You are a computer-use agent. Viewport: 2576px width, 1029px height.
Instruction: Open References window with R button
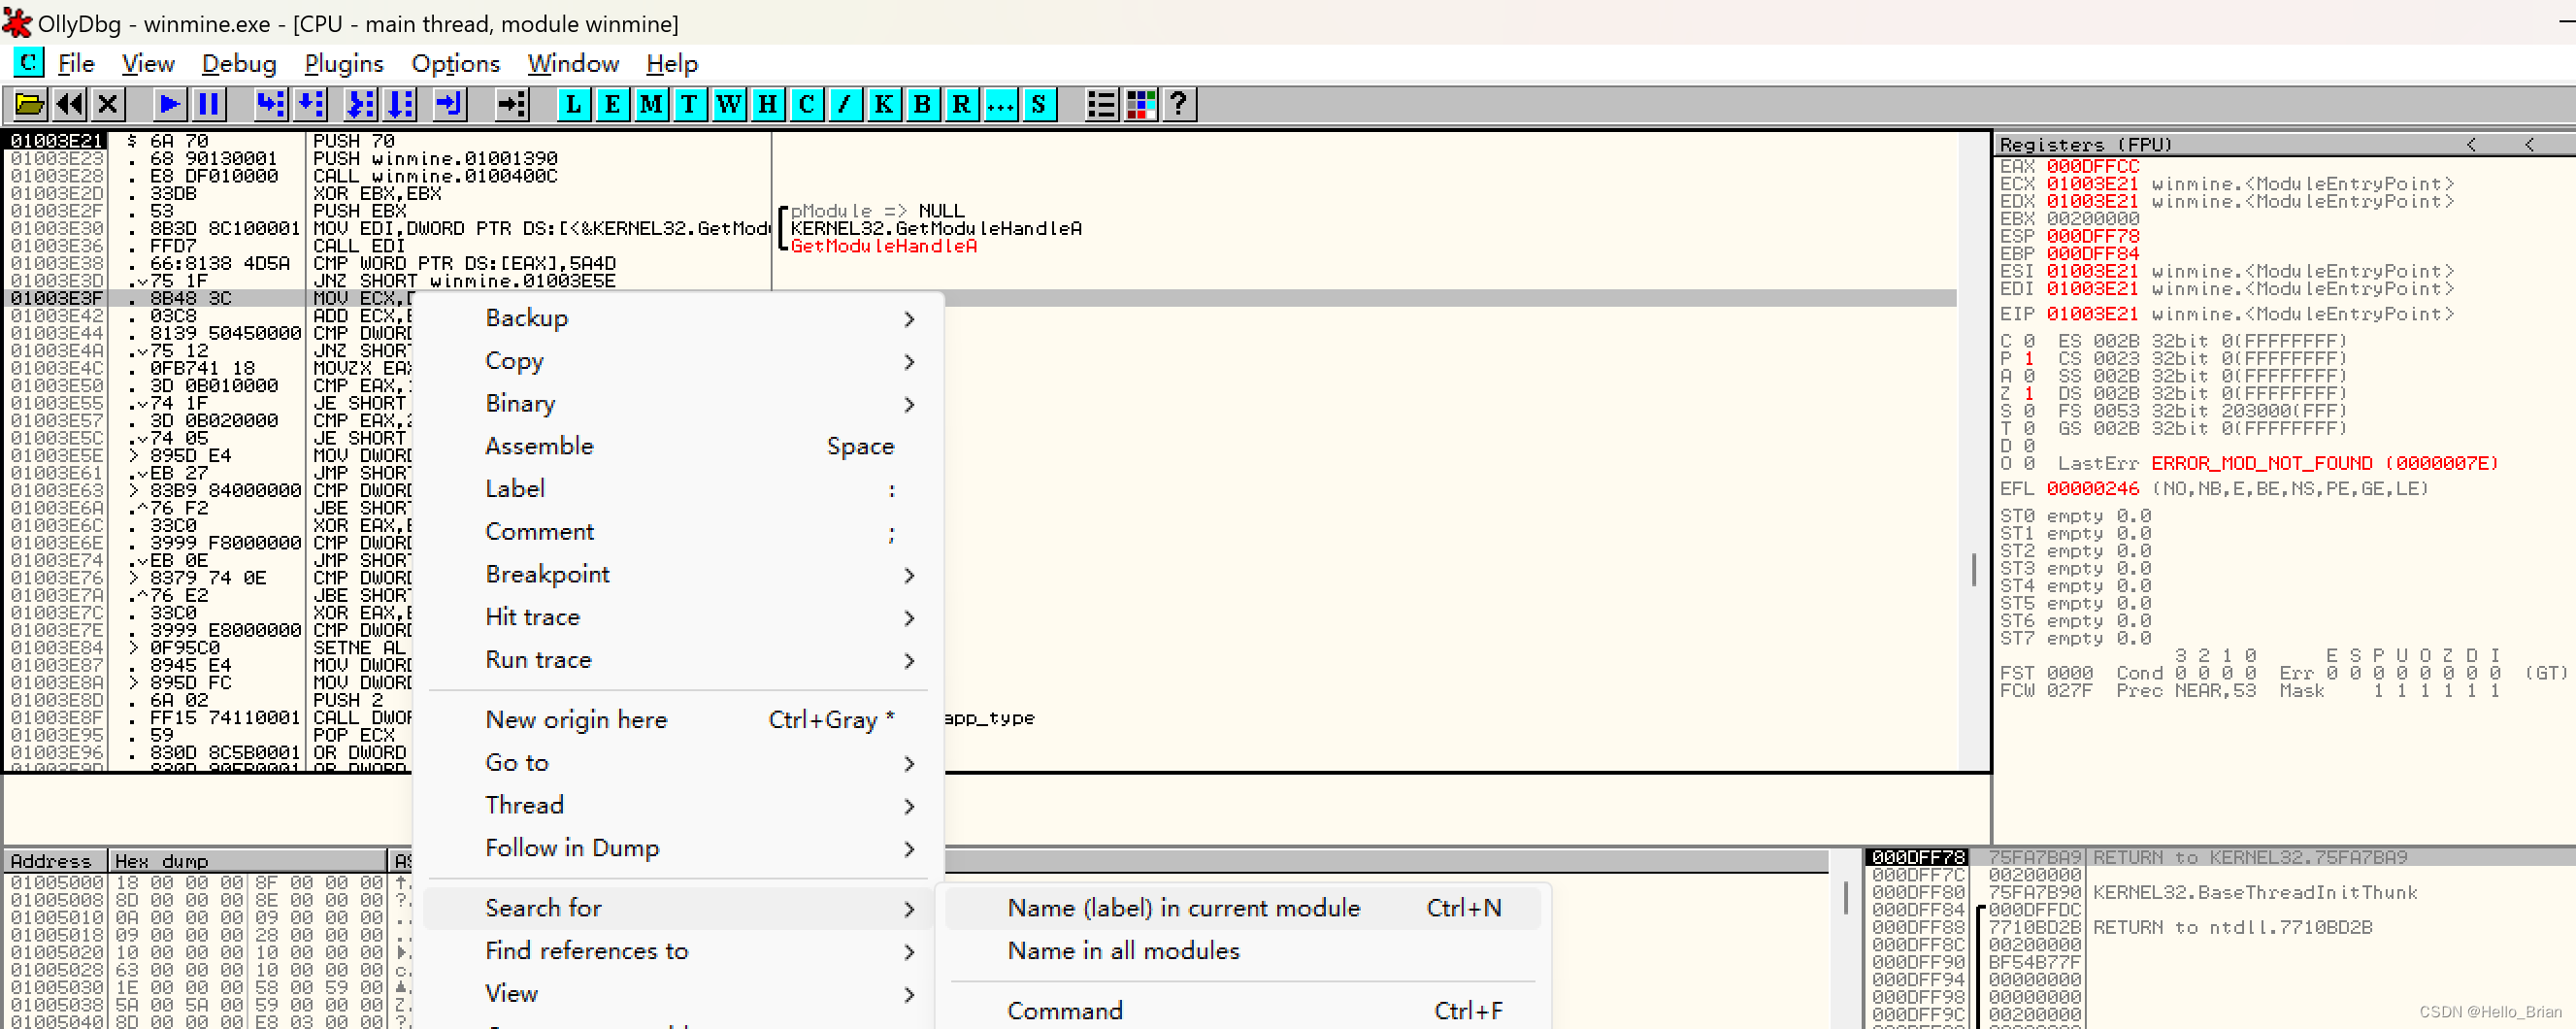point(962,104)
